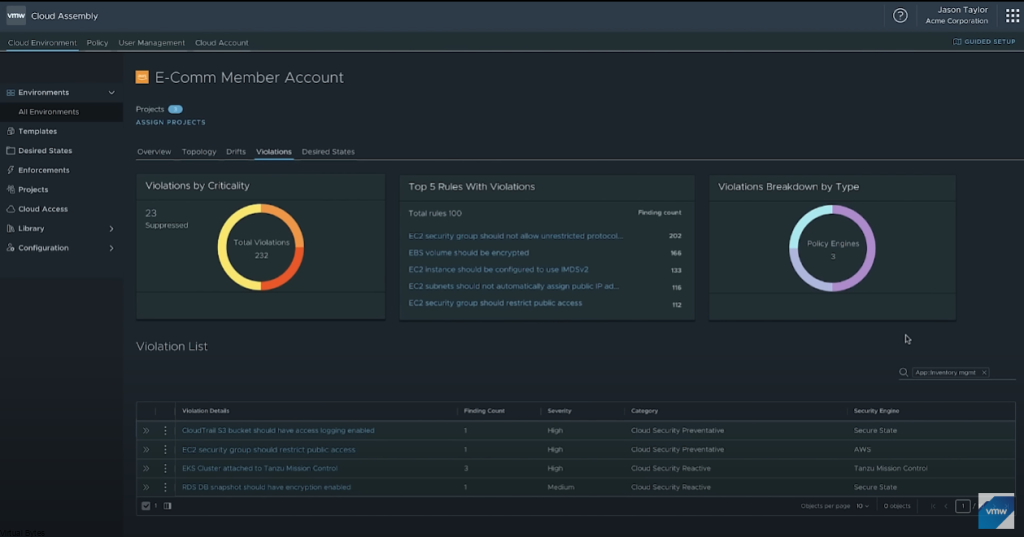Sort by the Severity column header
This screenshot has width=1024, height=537.
pyautogui.click(x=559, y=411)
